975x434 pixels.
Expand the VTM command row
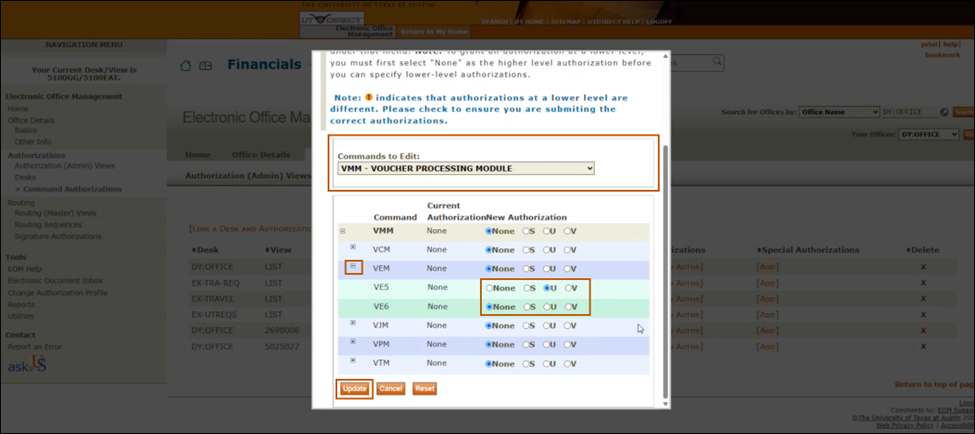click(x=353, y=360)
